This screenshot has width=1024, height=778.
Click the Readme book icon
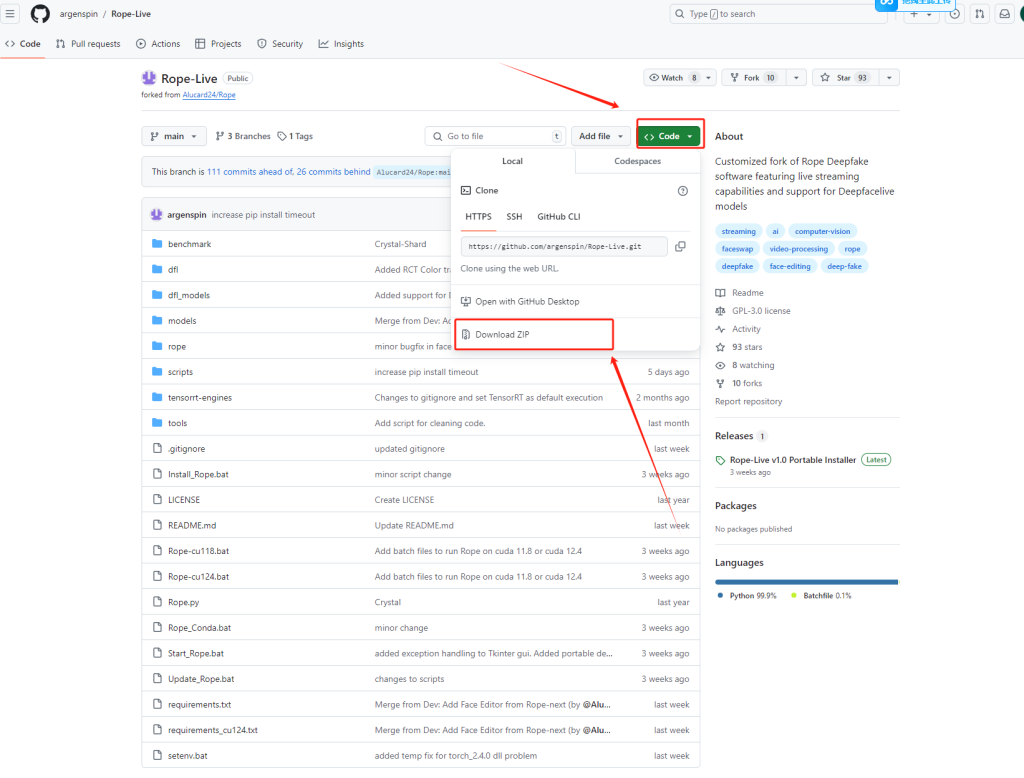(x=720, y=293)
